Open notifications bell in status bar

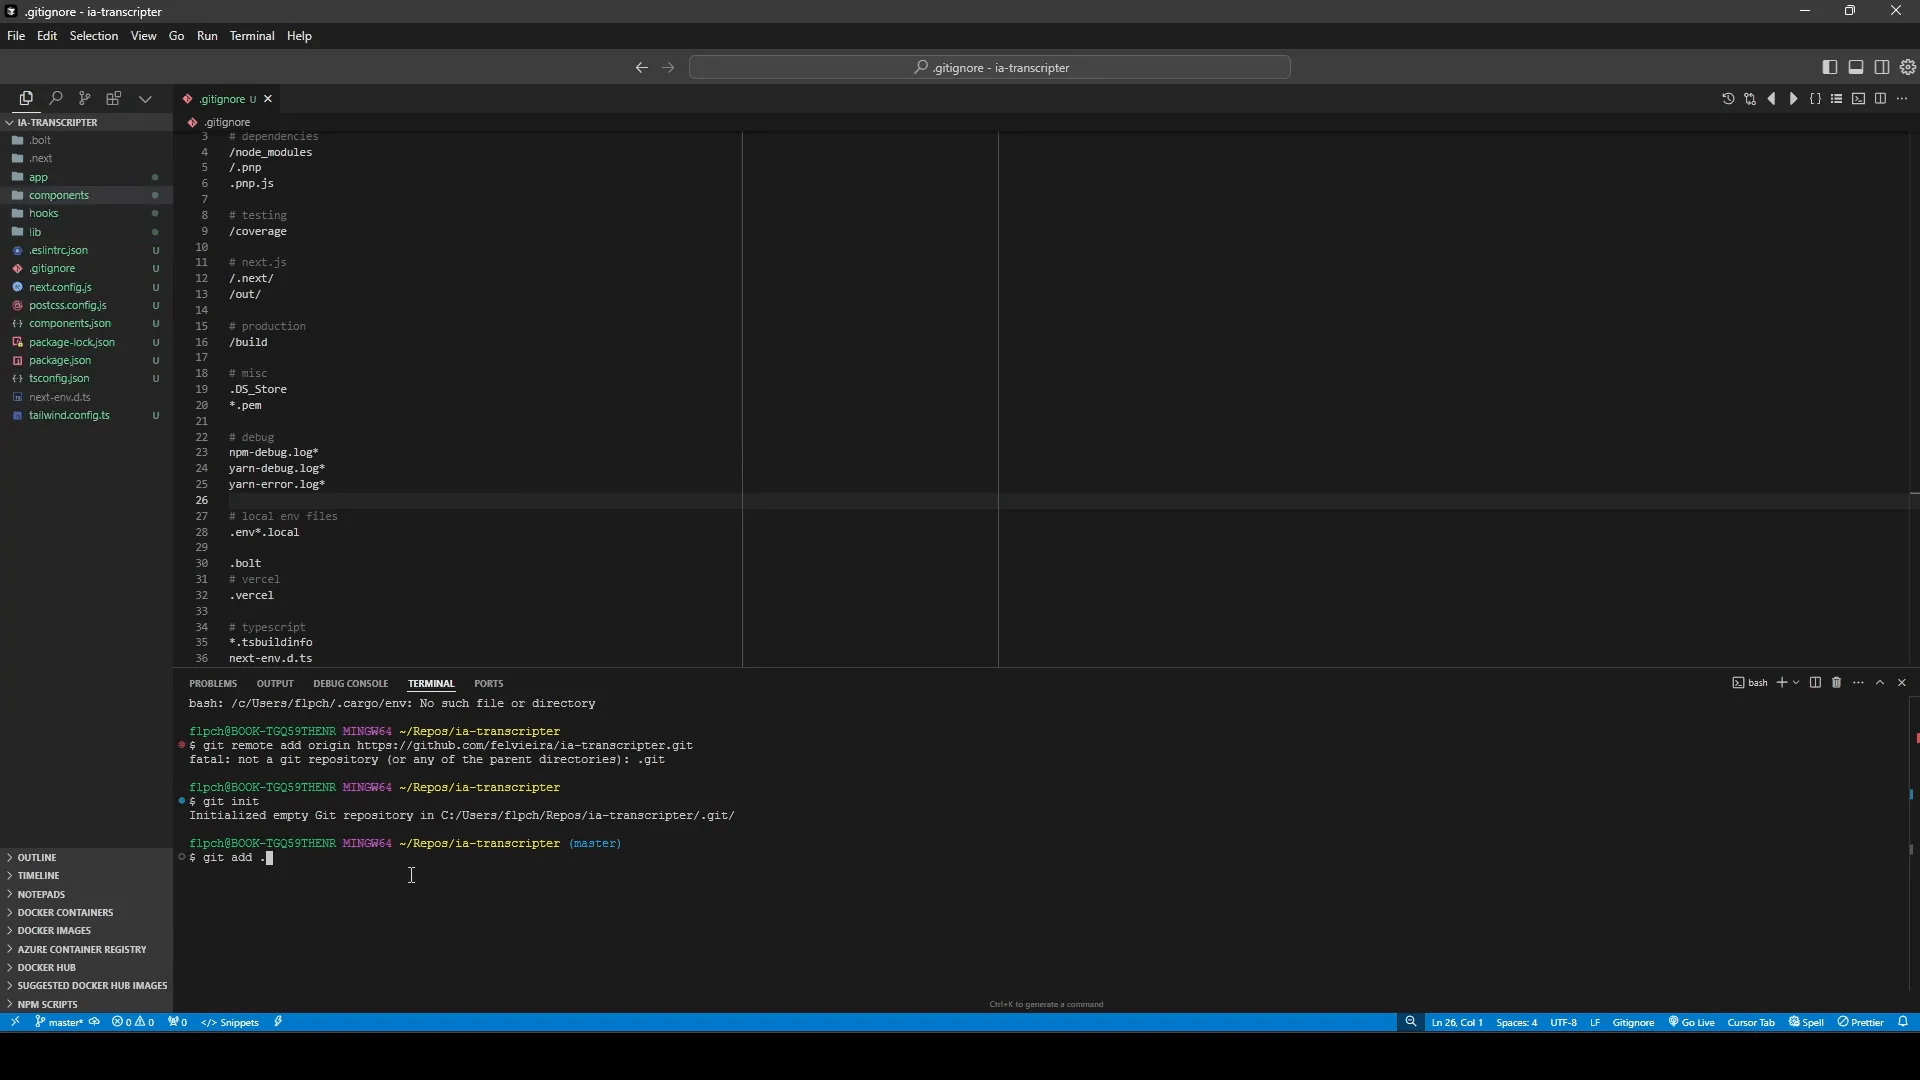(1903, 1022)
